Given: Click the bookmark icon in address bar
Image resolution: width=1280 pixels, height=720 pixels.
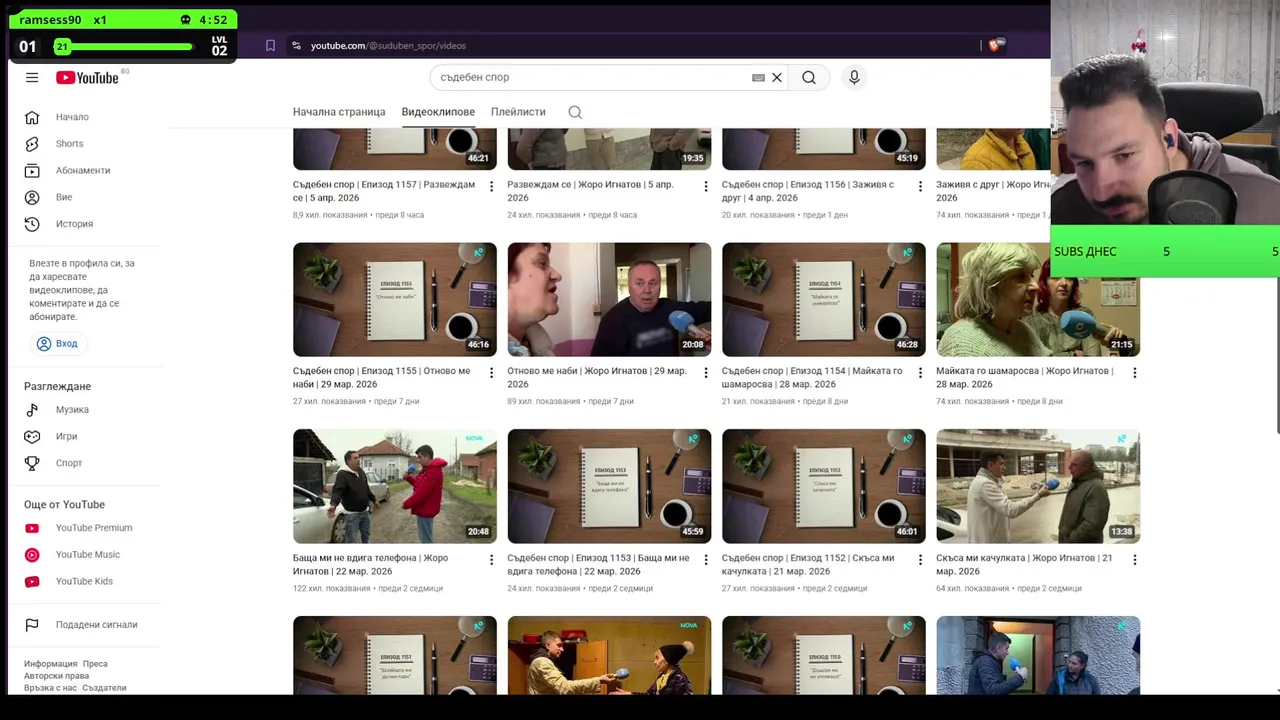Looking at the screenshot, I should coord(270,45).
